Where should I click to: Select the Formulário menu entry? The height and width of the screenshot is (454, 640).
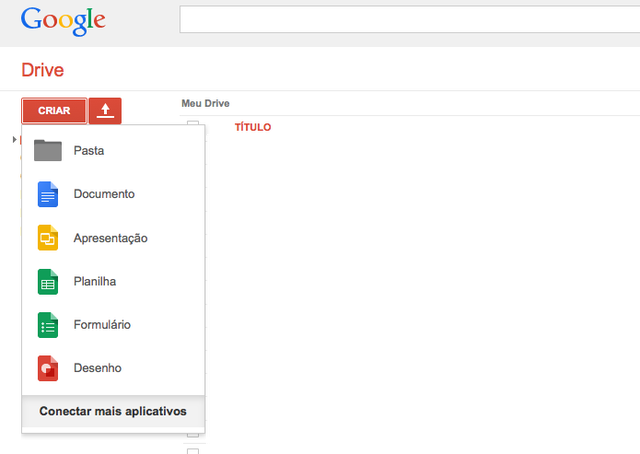(x=113, y=325)
